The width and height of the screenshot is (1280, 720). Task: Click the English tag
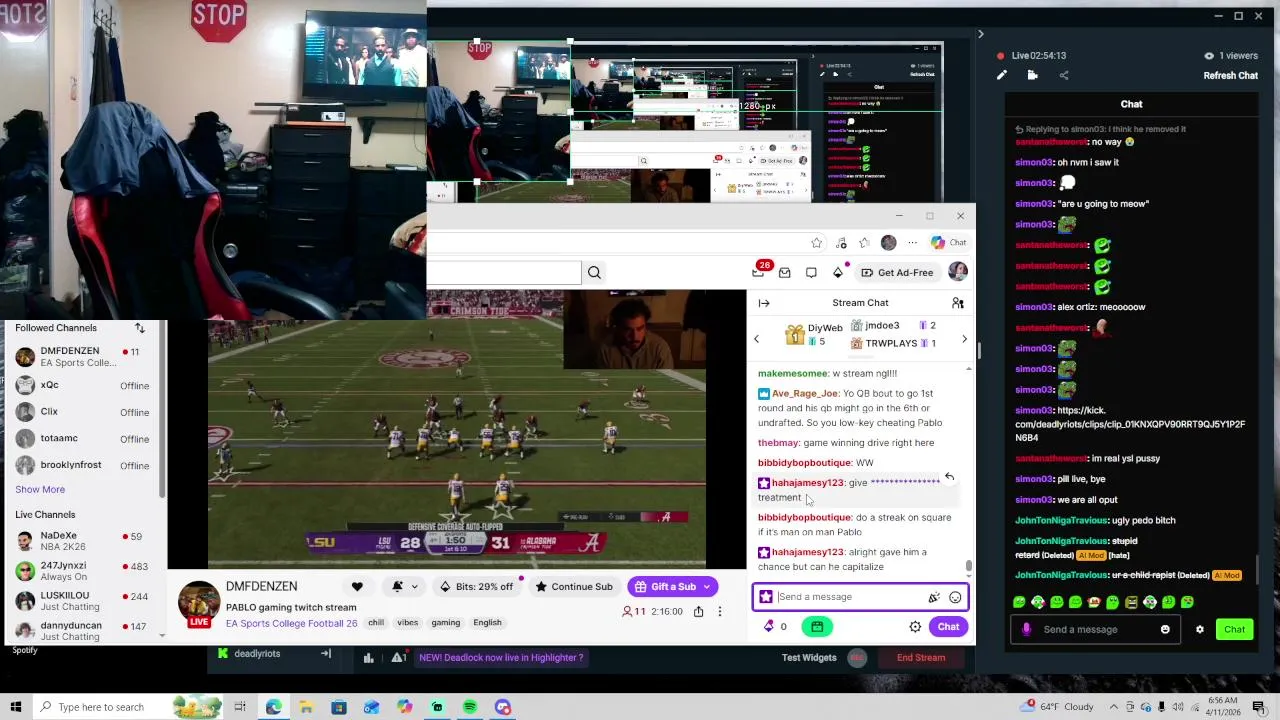click(487, 622)
